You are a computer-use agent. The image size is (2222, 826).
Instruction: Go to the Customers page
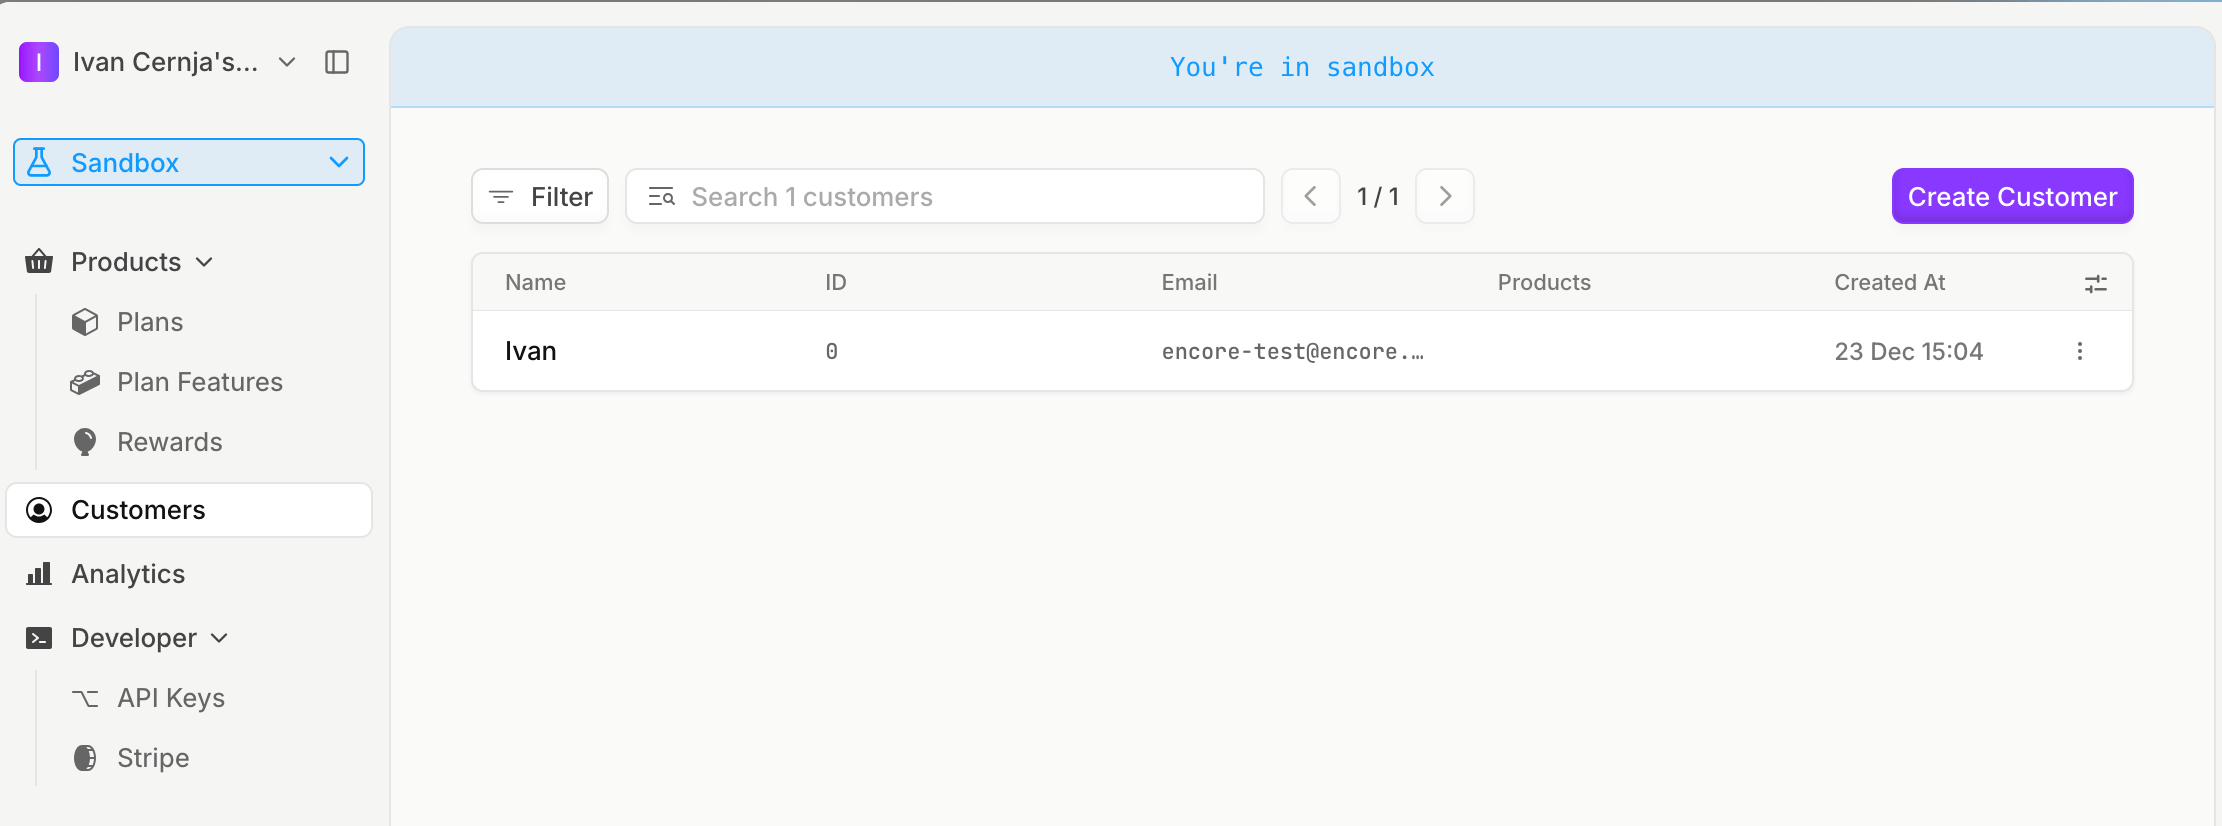[x=138, y=510]
